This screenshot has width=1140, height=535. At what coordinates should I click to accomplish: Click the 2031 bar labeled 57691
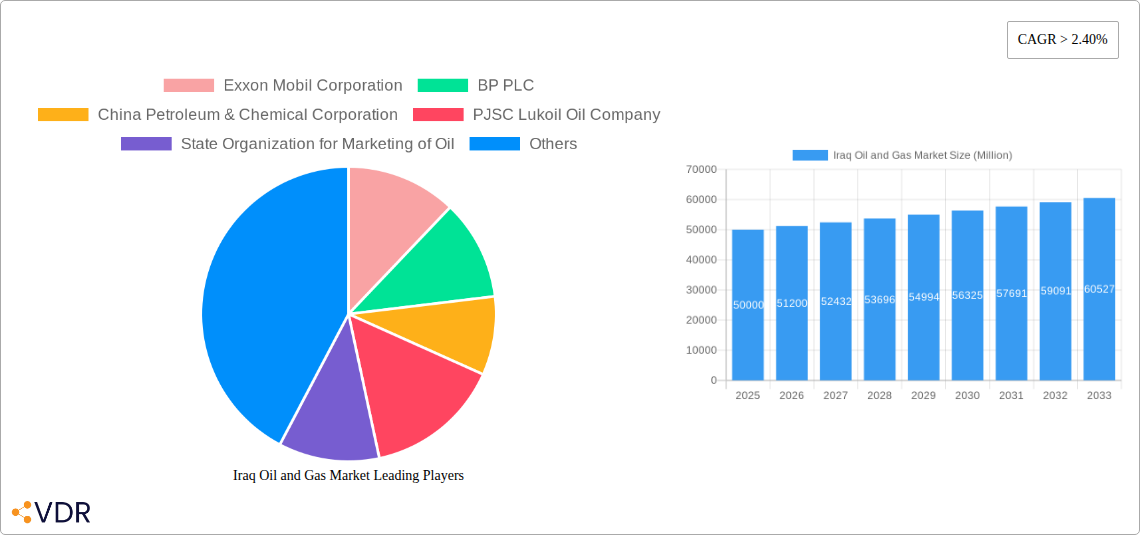coord(1011,294)
